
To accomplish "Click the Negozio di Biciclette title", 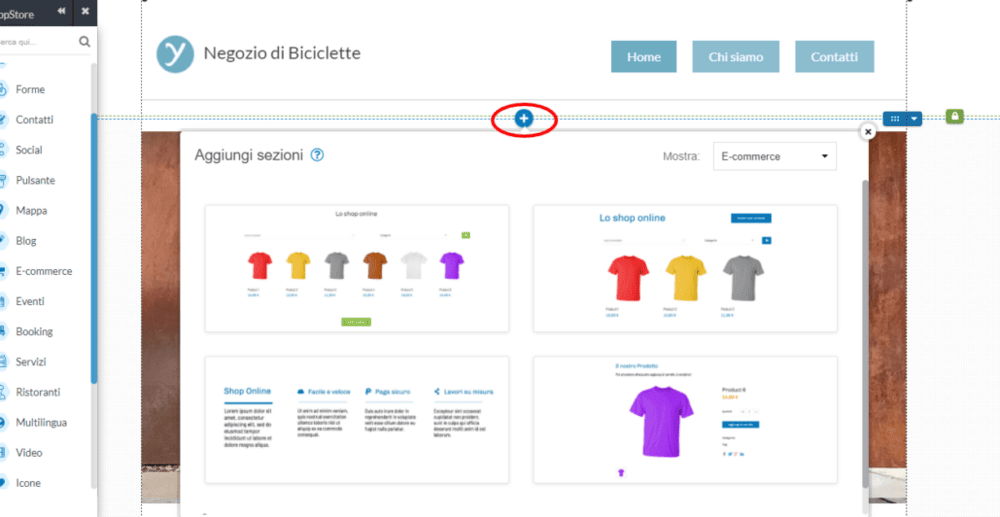I will point(282,53).
